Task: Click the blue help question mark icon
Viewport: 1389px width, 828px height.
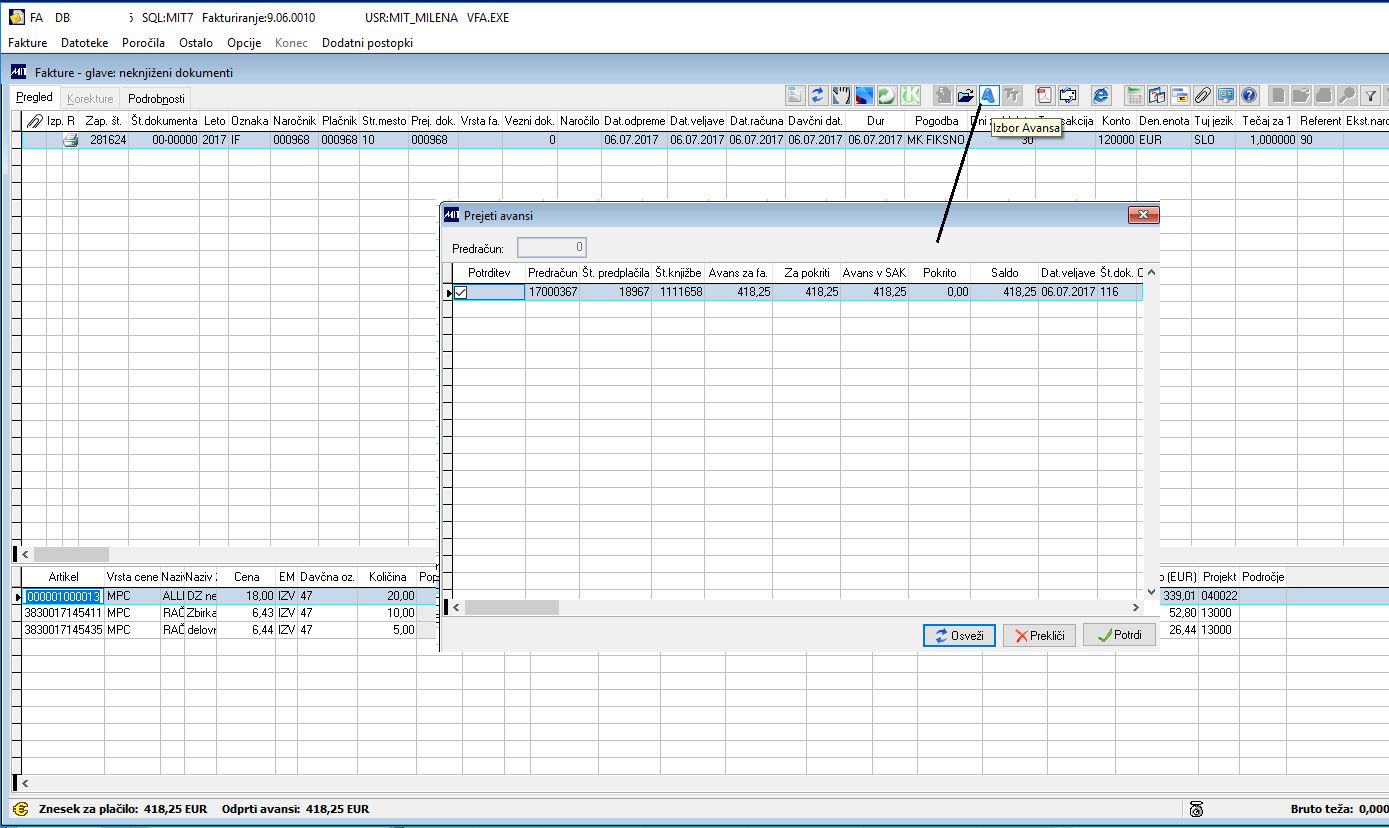Action: tap(1249, 95)
